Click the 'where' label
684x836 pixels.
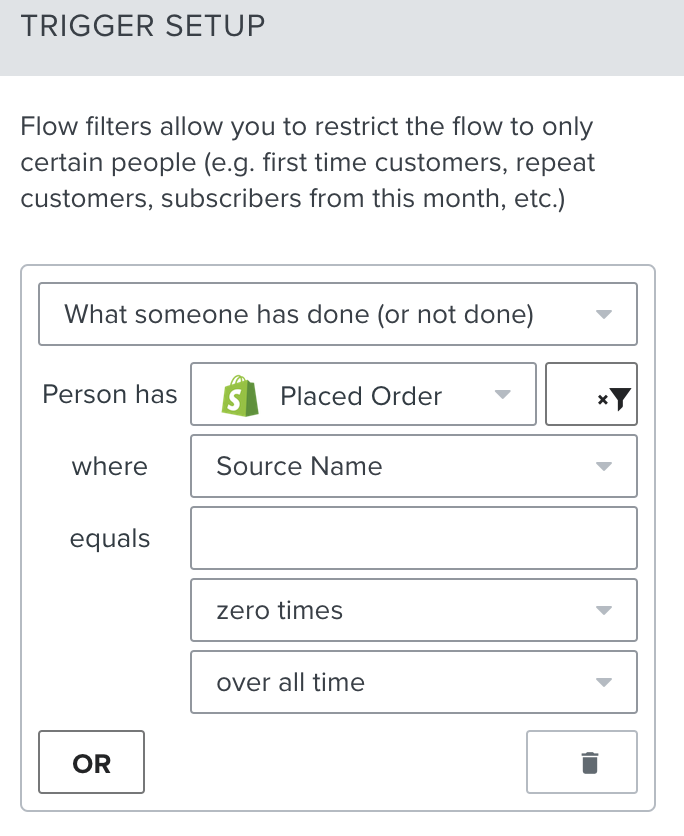pyautogui.click(x=110, y=467)
